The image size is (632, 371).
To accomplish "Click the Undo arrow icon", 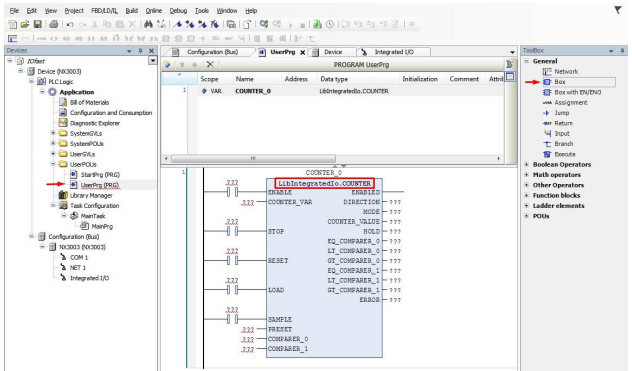I will tap(70, 25).
